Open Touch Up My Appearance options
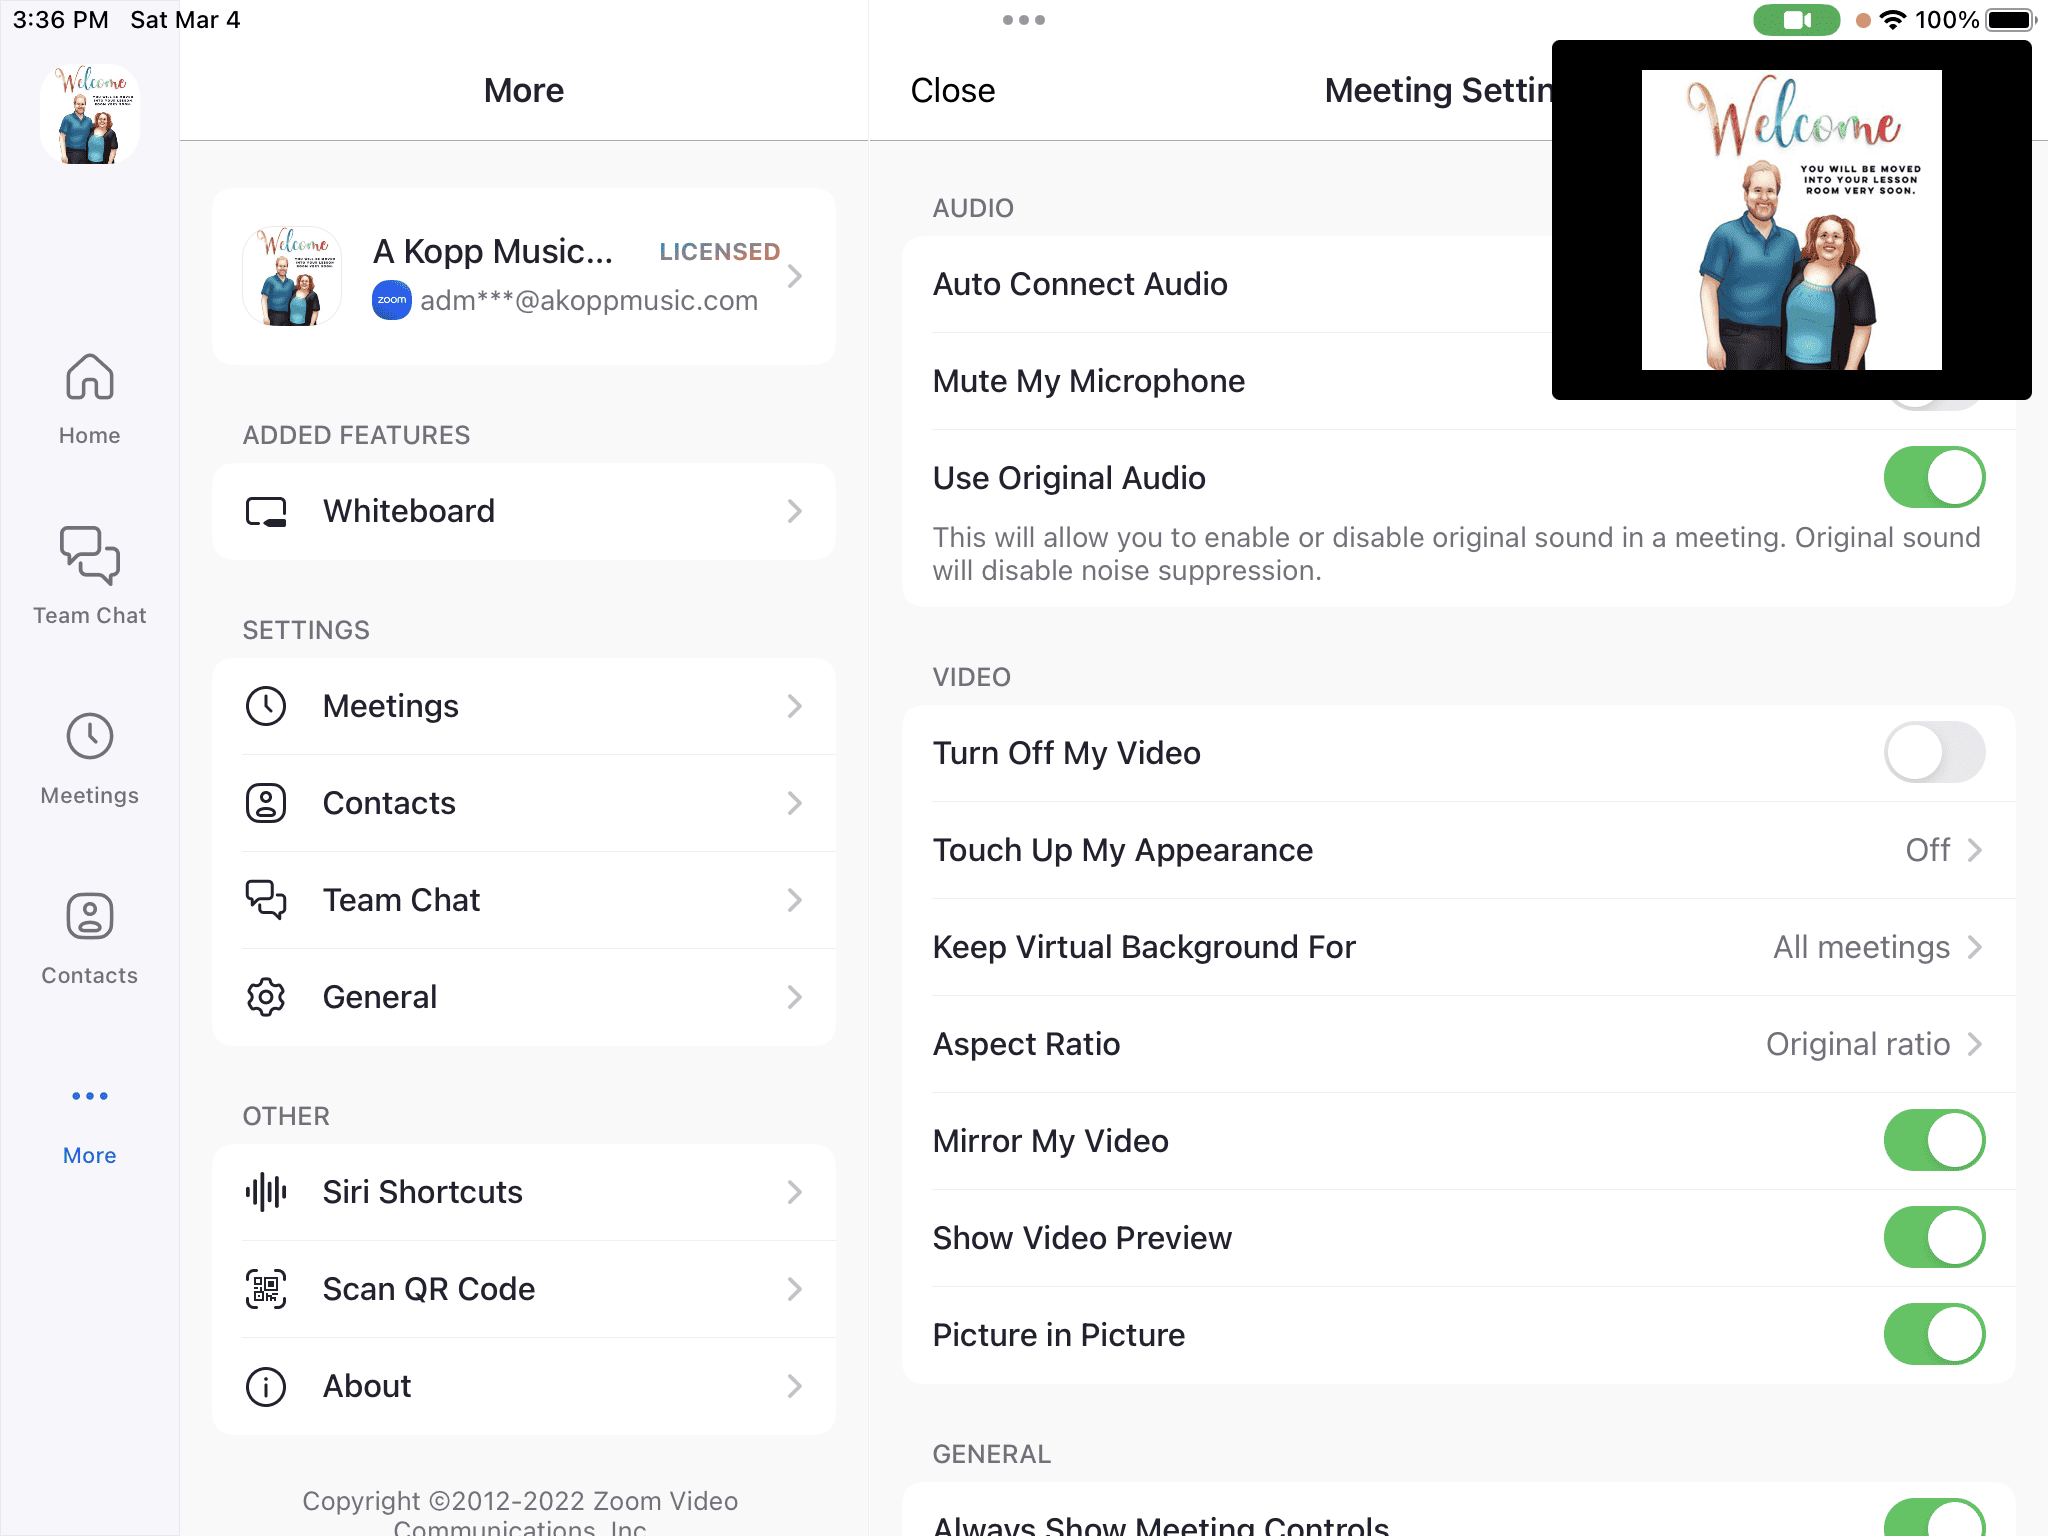Screen dimensions: 2048x1536 pos(1459,850)
